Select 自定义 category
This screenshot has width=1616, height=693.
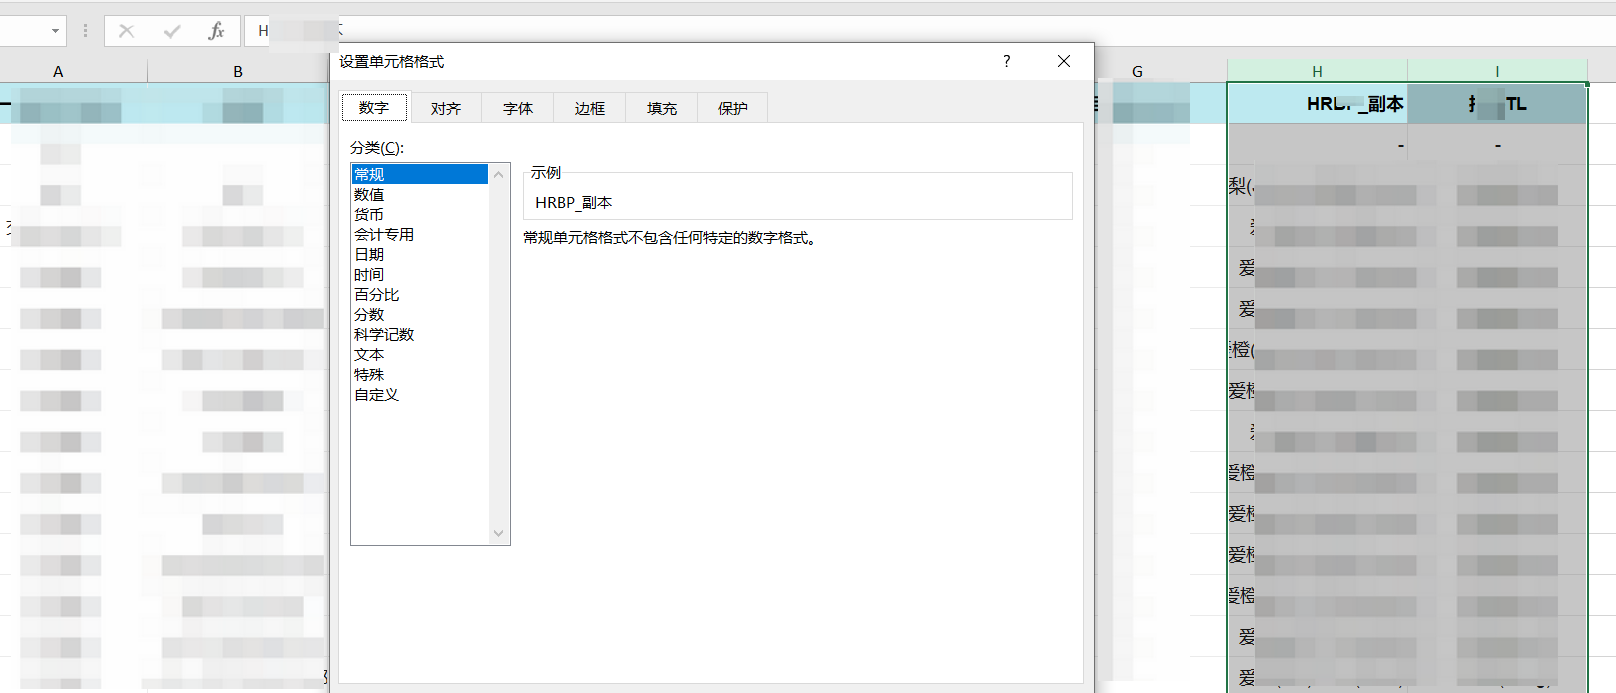click(x=377, y=395)
